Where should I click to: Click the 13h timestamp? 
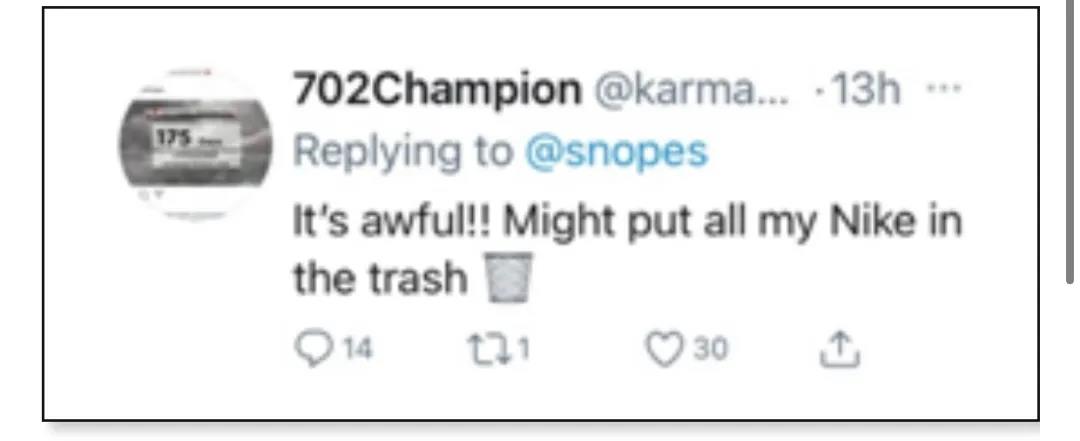866,93
